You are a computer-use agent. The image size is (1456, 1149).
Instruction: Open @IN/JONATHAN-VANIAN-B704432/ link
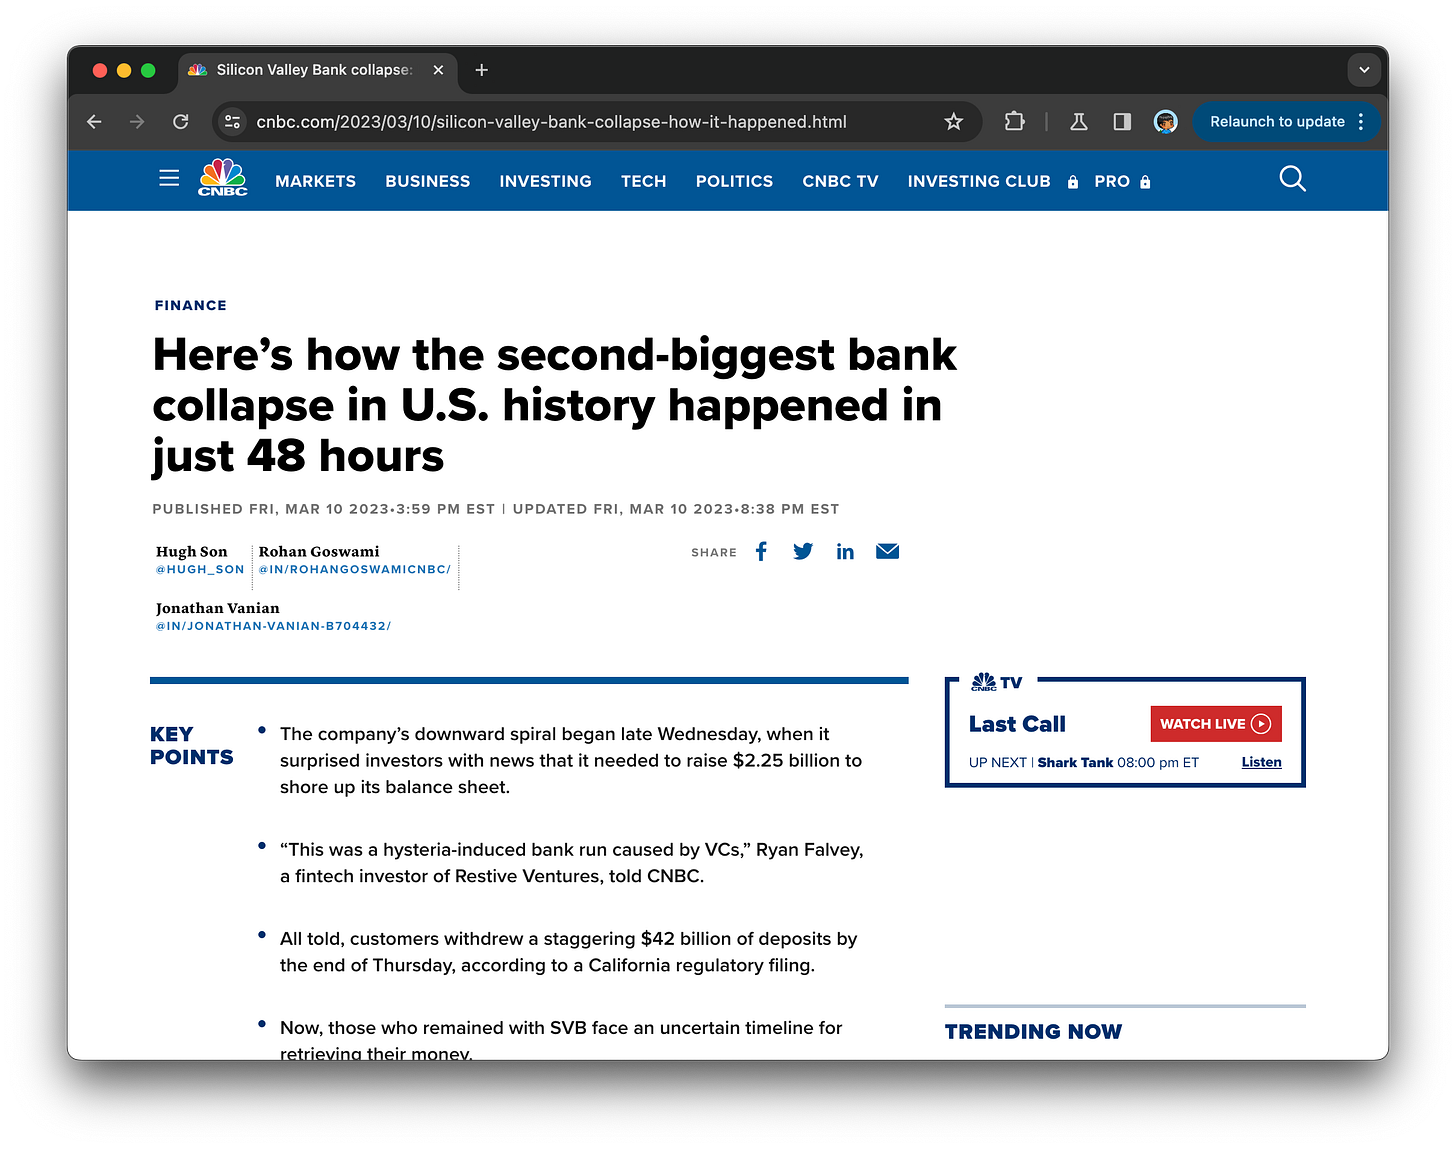(x=273, y=626)
